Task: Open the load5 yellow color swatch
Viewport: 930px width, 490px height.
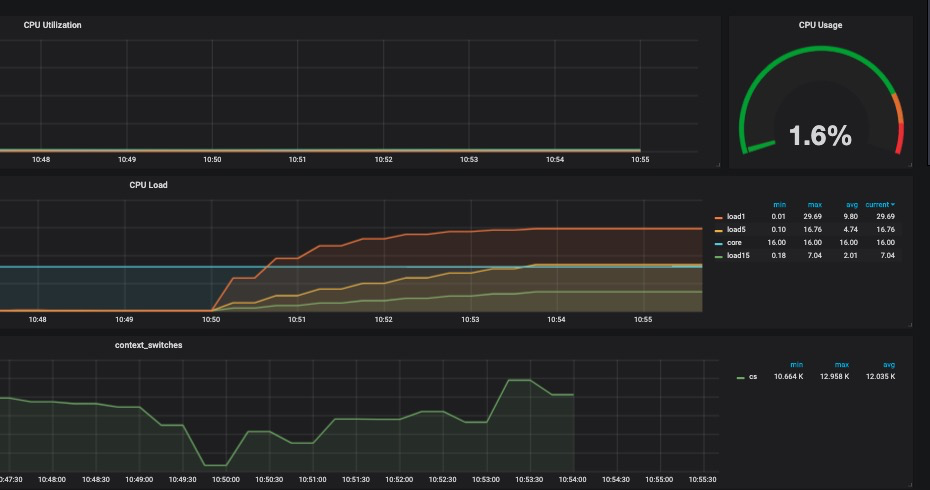Action: coord(719,231)
